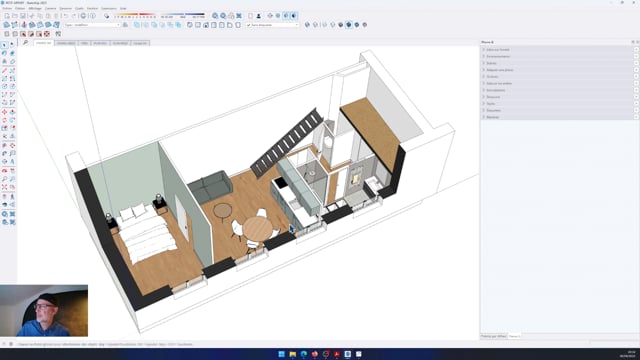Click the webcam video thumbnail
Image resolution: width=640 pixels, height=360 pixels.
click(44, 311)
